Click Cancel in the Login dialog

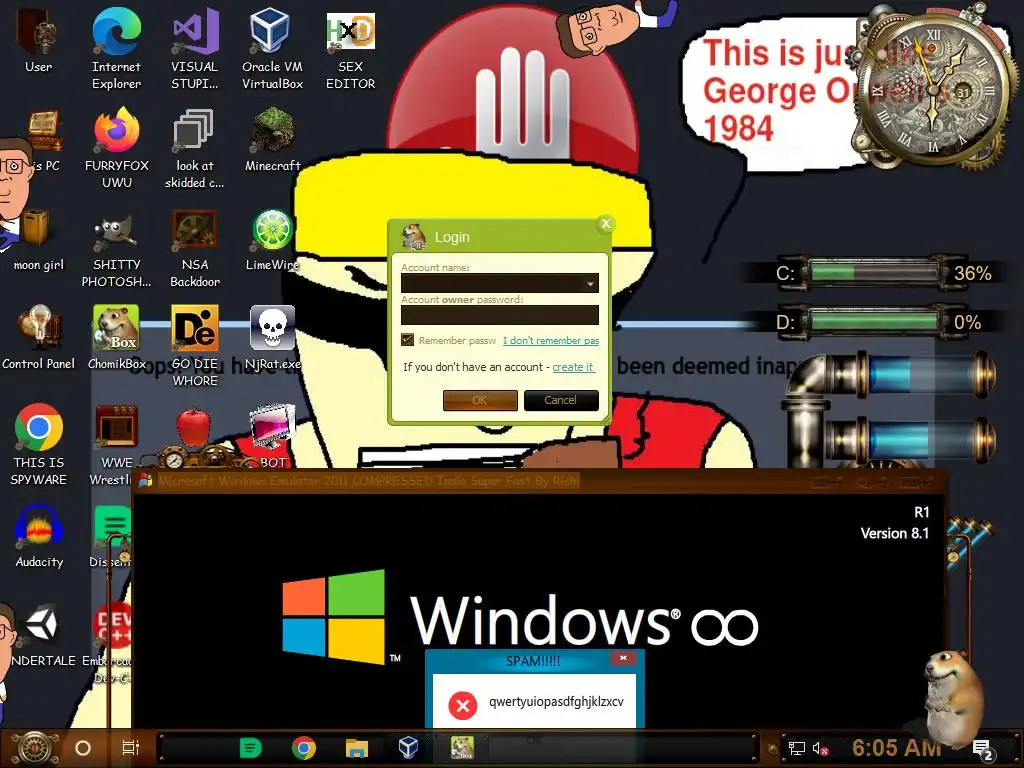pyautogui.click(x=561, y=400)
